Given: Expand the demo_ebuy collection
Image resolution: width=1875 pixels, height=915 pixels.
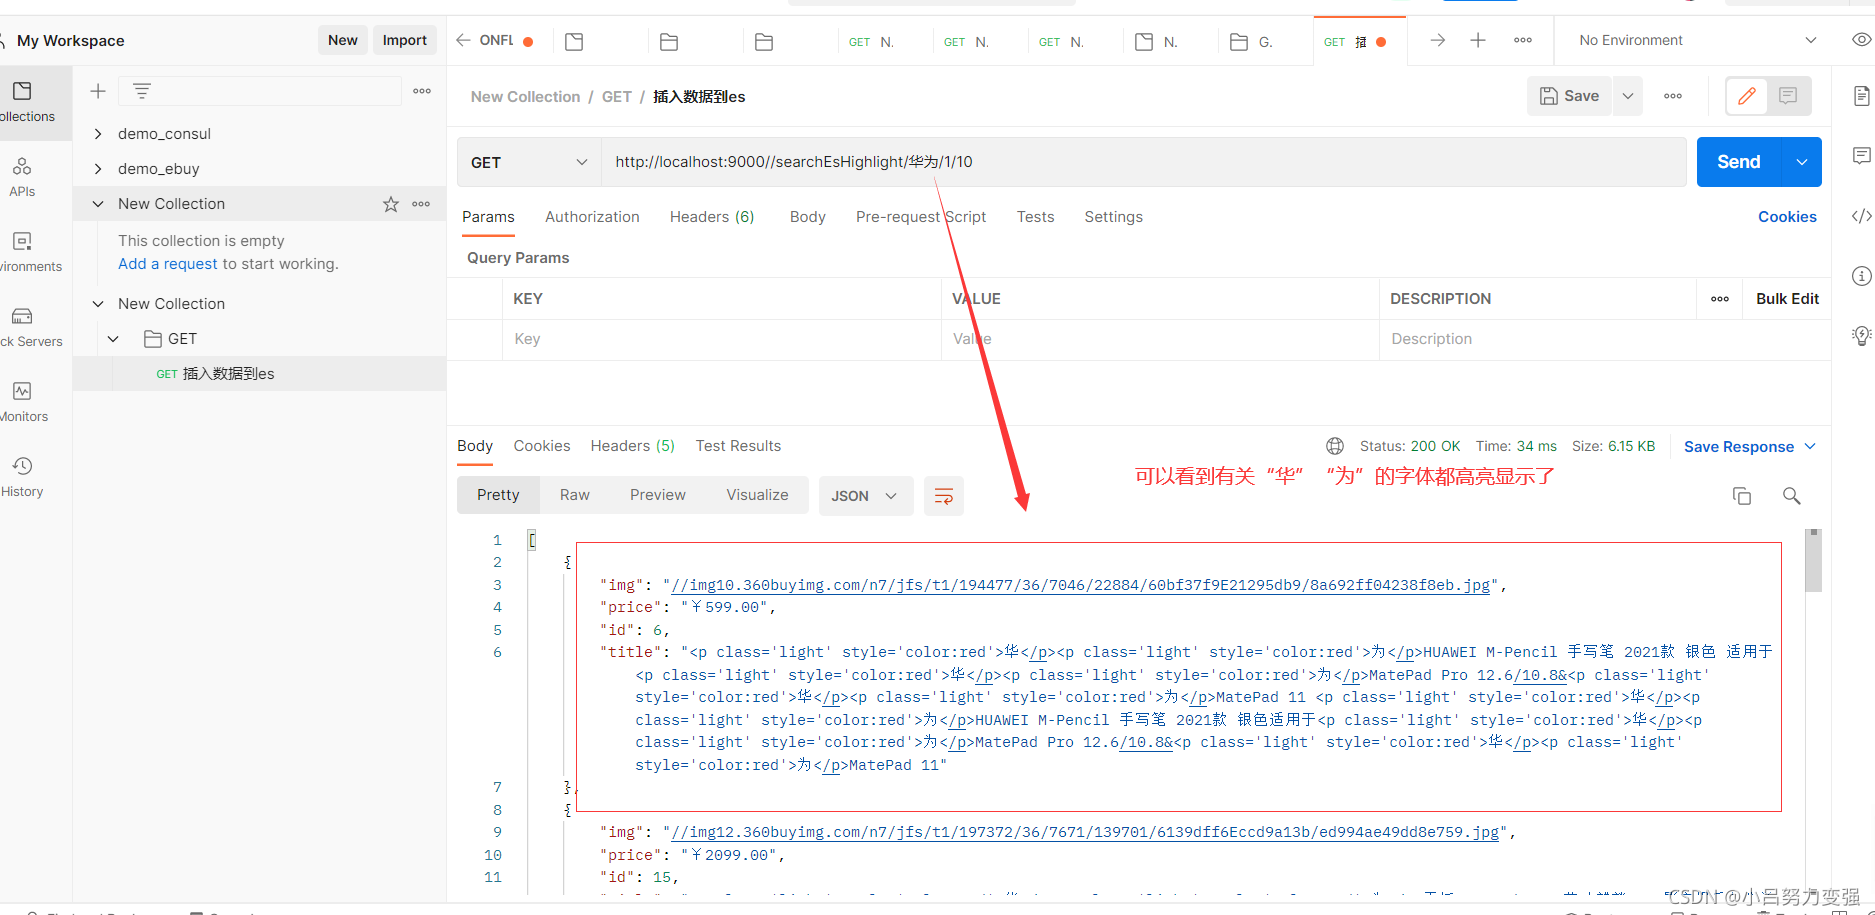Looking at the screenshot, I should pyautogui.click(x=98, y=169).
